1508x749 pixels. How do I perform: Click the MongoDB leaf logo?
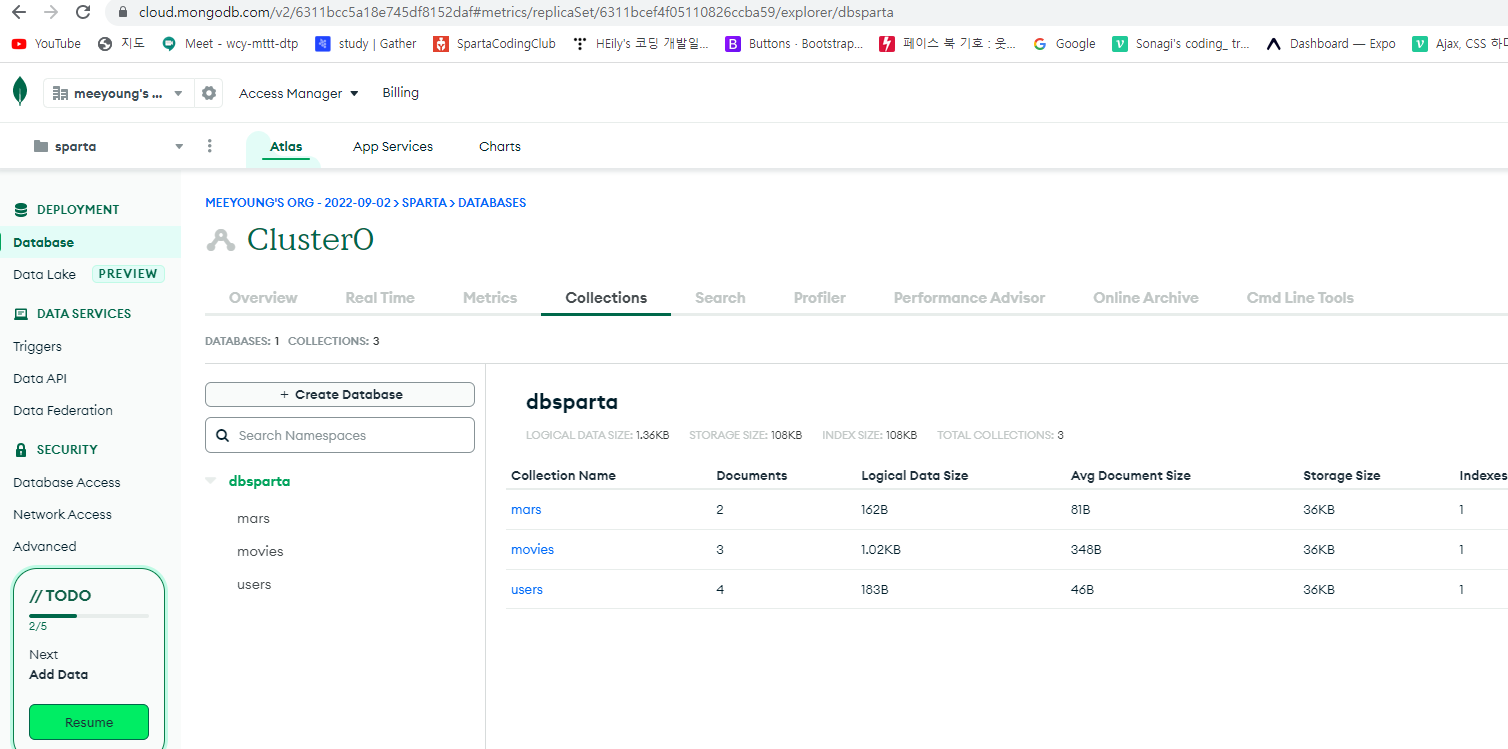20,92
